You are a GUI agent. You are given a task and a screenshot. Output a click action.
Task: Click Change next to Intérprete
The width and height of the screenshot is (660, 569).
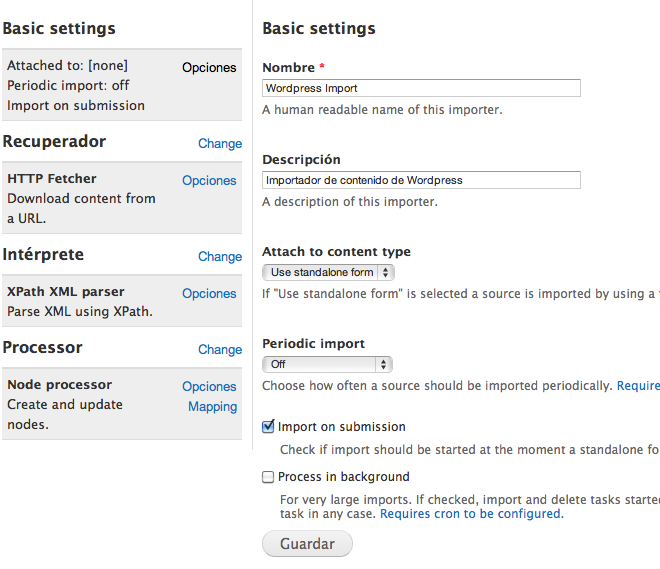pos(219,257)
